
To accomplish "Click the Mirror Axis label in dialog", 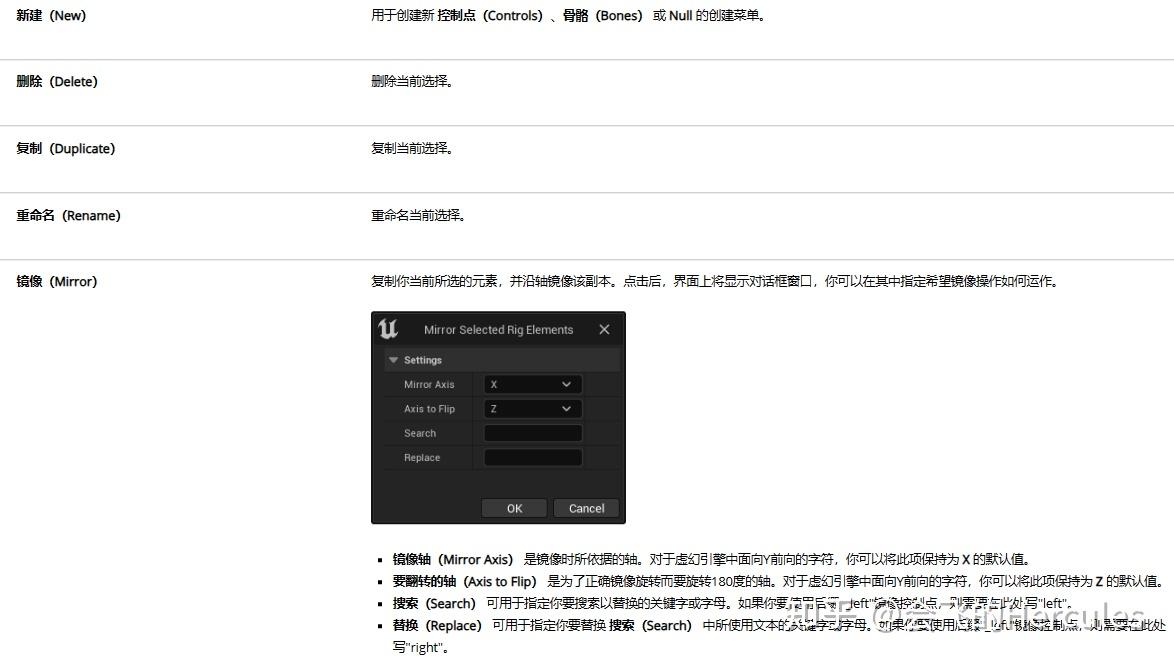I will [429, 385].
